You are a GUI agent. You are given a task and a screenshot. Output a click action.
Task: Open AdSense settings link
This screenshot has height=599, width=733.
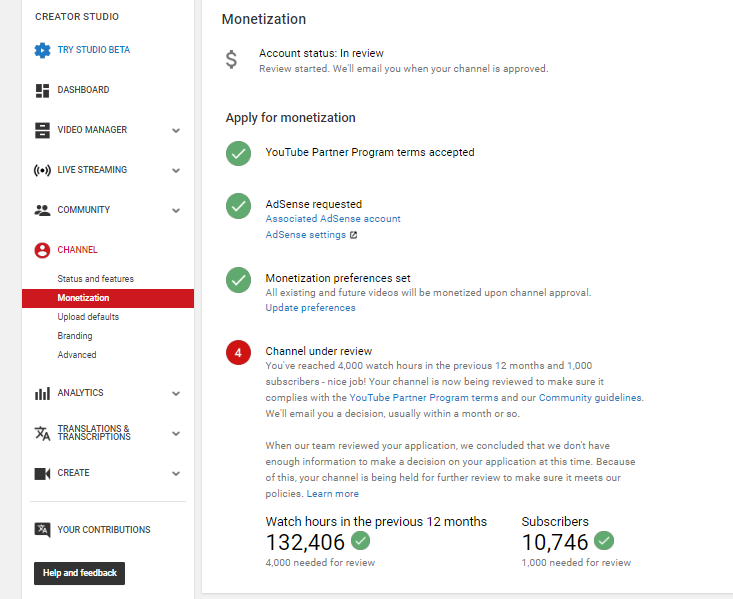tap(306, 235)
